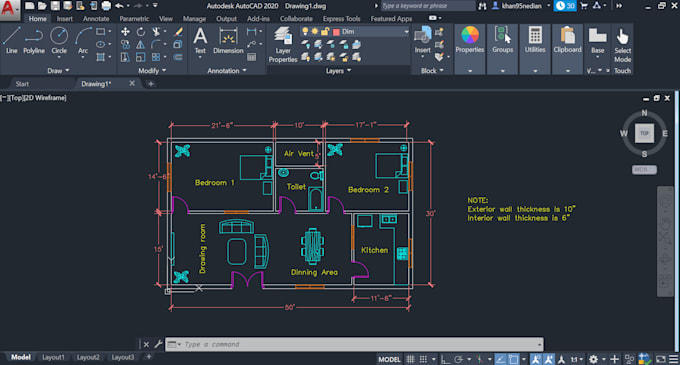Toggle Ortho mode in status bar
This screenshot has width=680, height=365.
[x=445, y=359]
